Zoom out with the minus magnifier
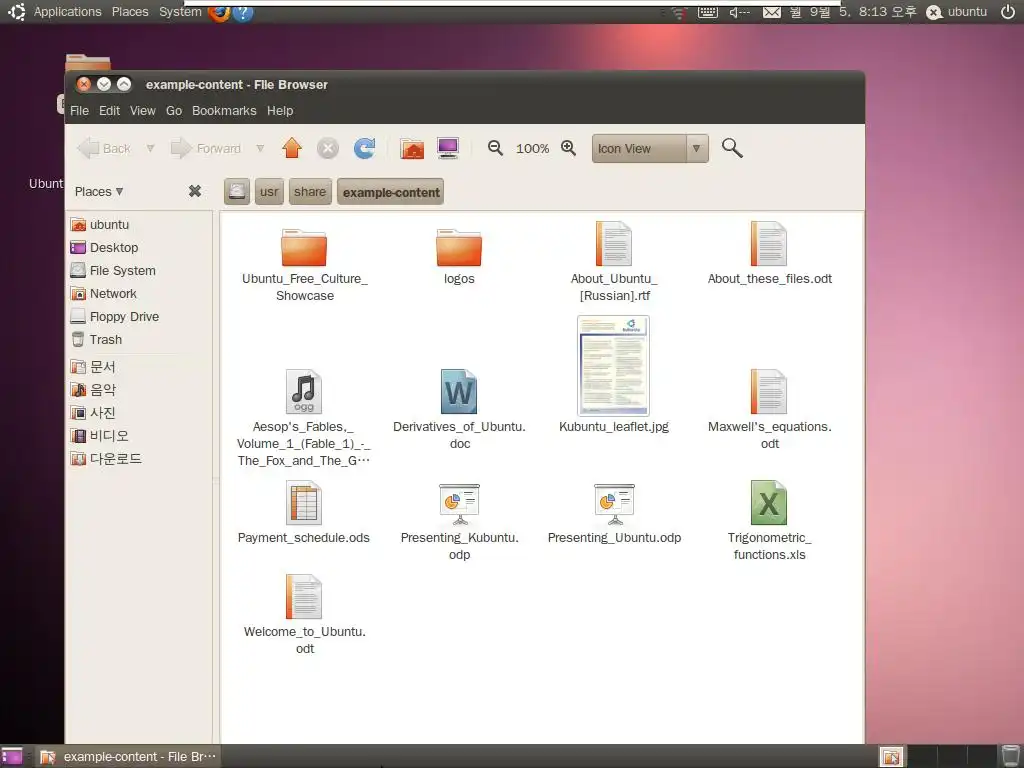Screen dimensions: 1024x768 point(496,148)
